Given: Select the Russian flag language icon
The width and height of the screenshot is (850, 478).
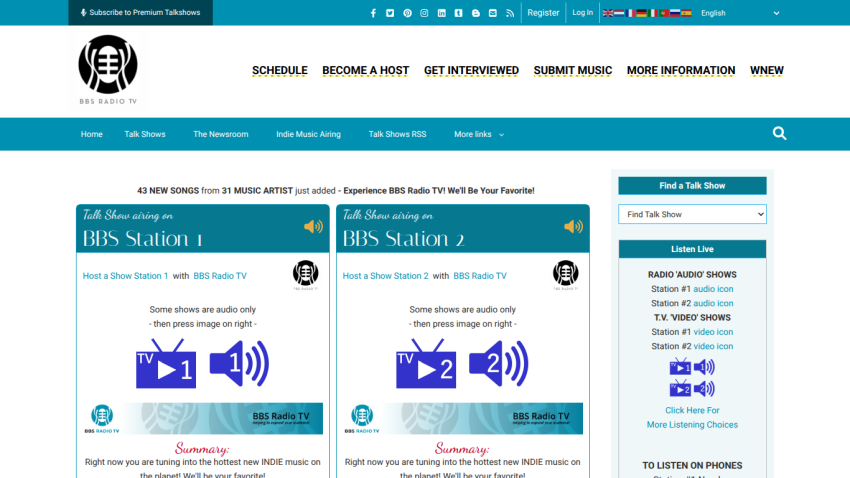Looking at the screenshot, I should [x=675, y=13].
